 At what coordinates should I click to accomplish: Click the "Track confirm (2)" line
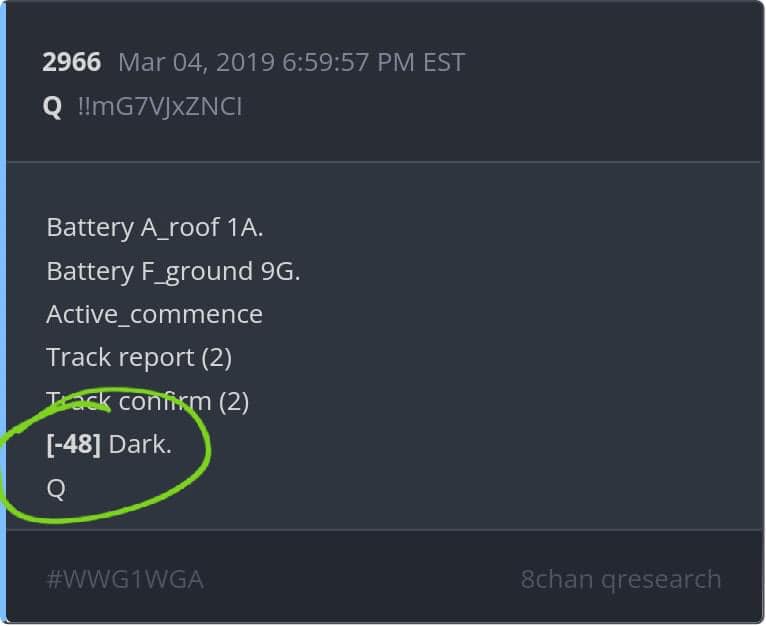pyautogui.click(x=147, y=401)
